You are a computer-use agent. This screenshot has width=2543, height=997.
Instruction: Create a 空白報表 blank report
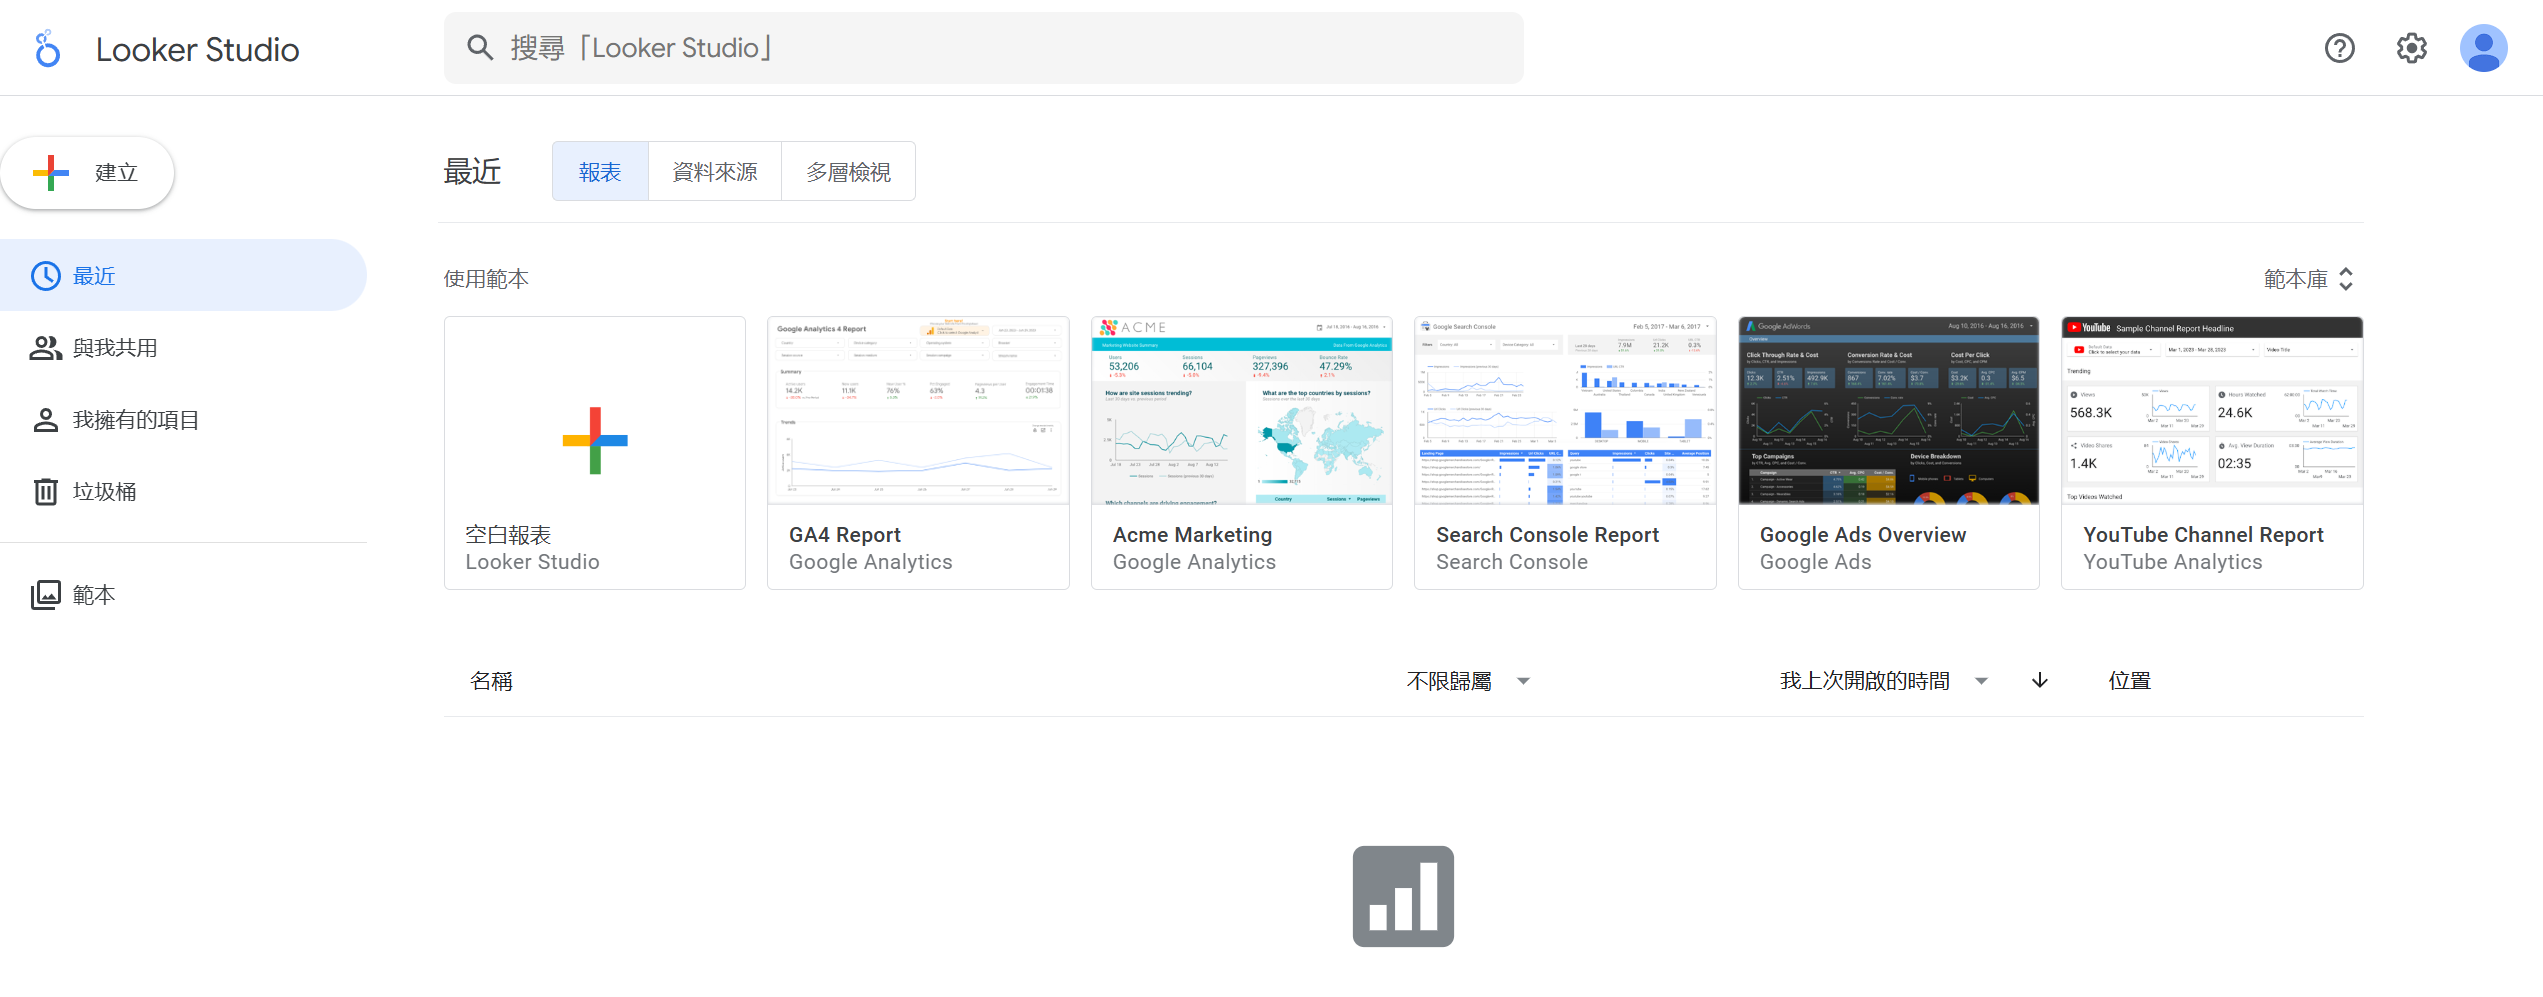[595, 452]
